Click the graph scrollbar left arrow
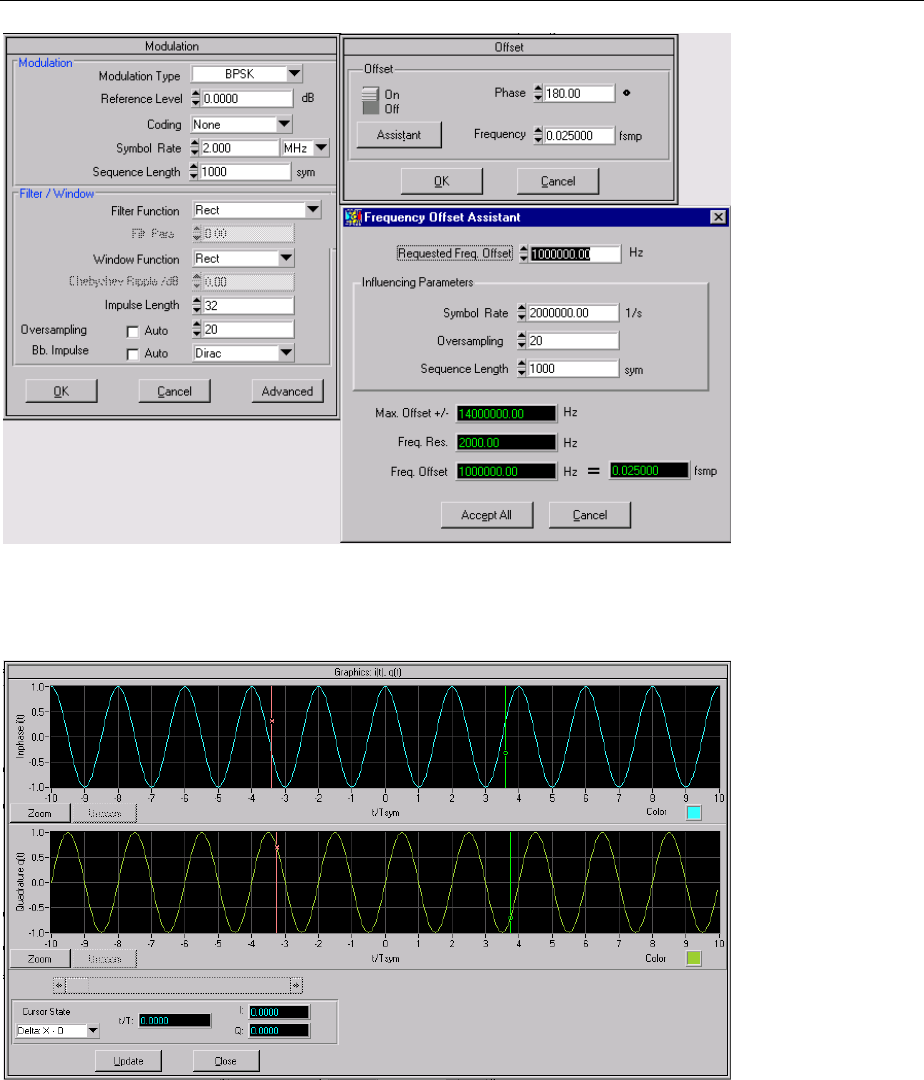924x1080 pixels. pos(59,985)
